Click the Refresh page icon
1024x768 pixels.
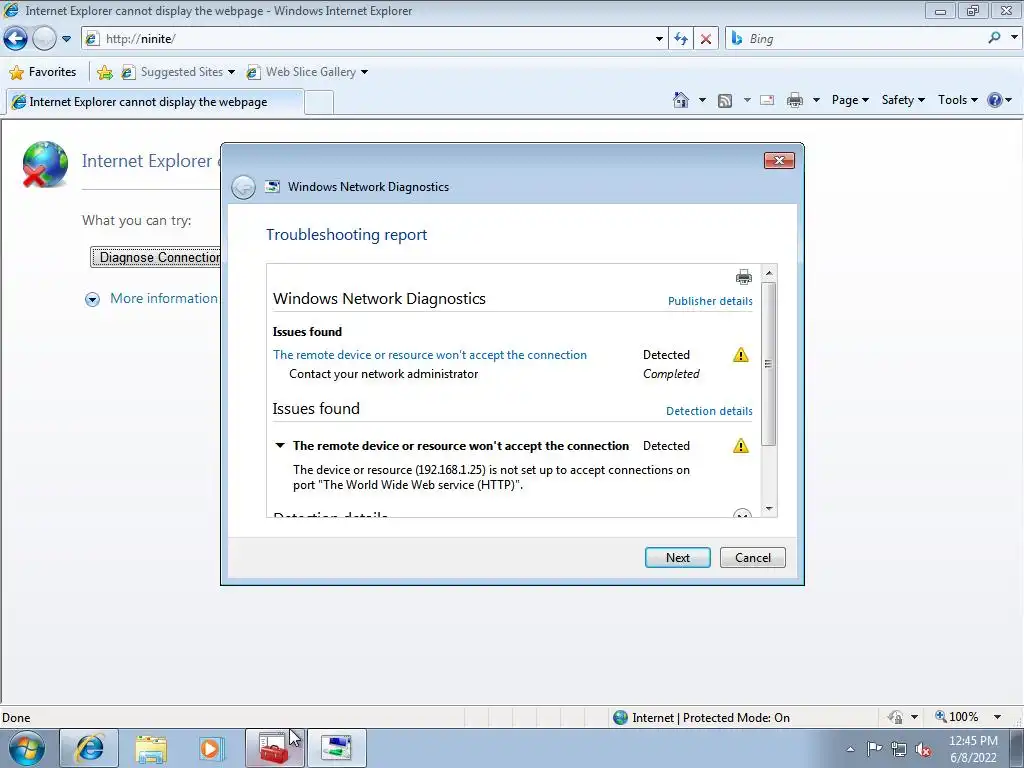click(681, 39)
